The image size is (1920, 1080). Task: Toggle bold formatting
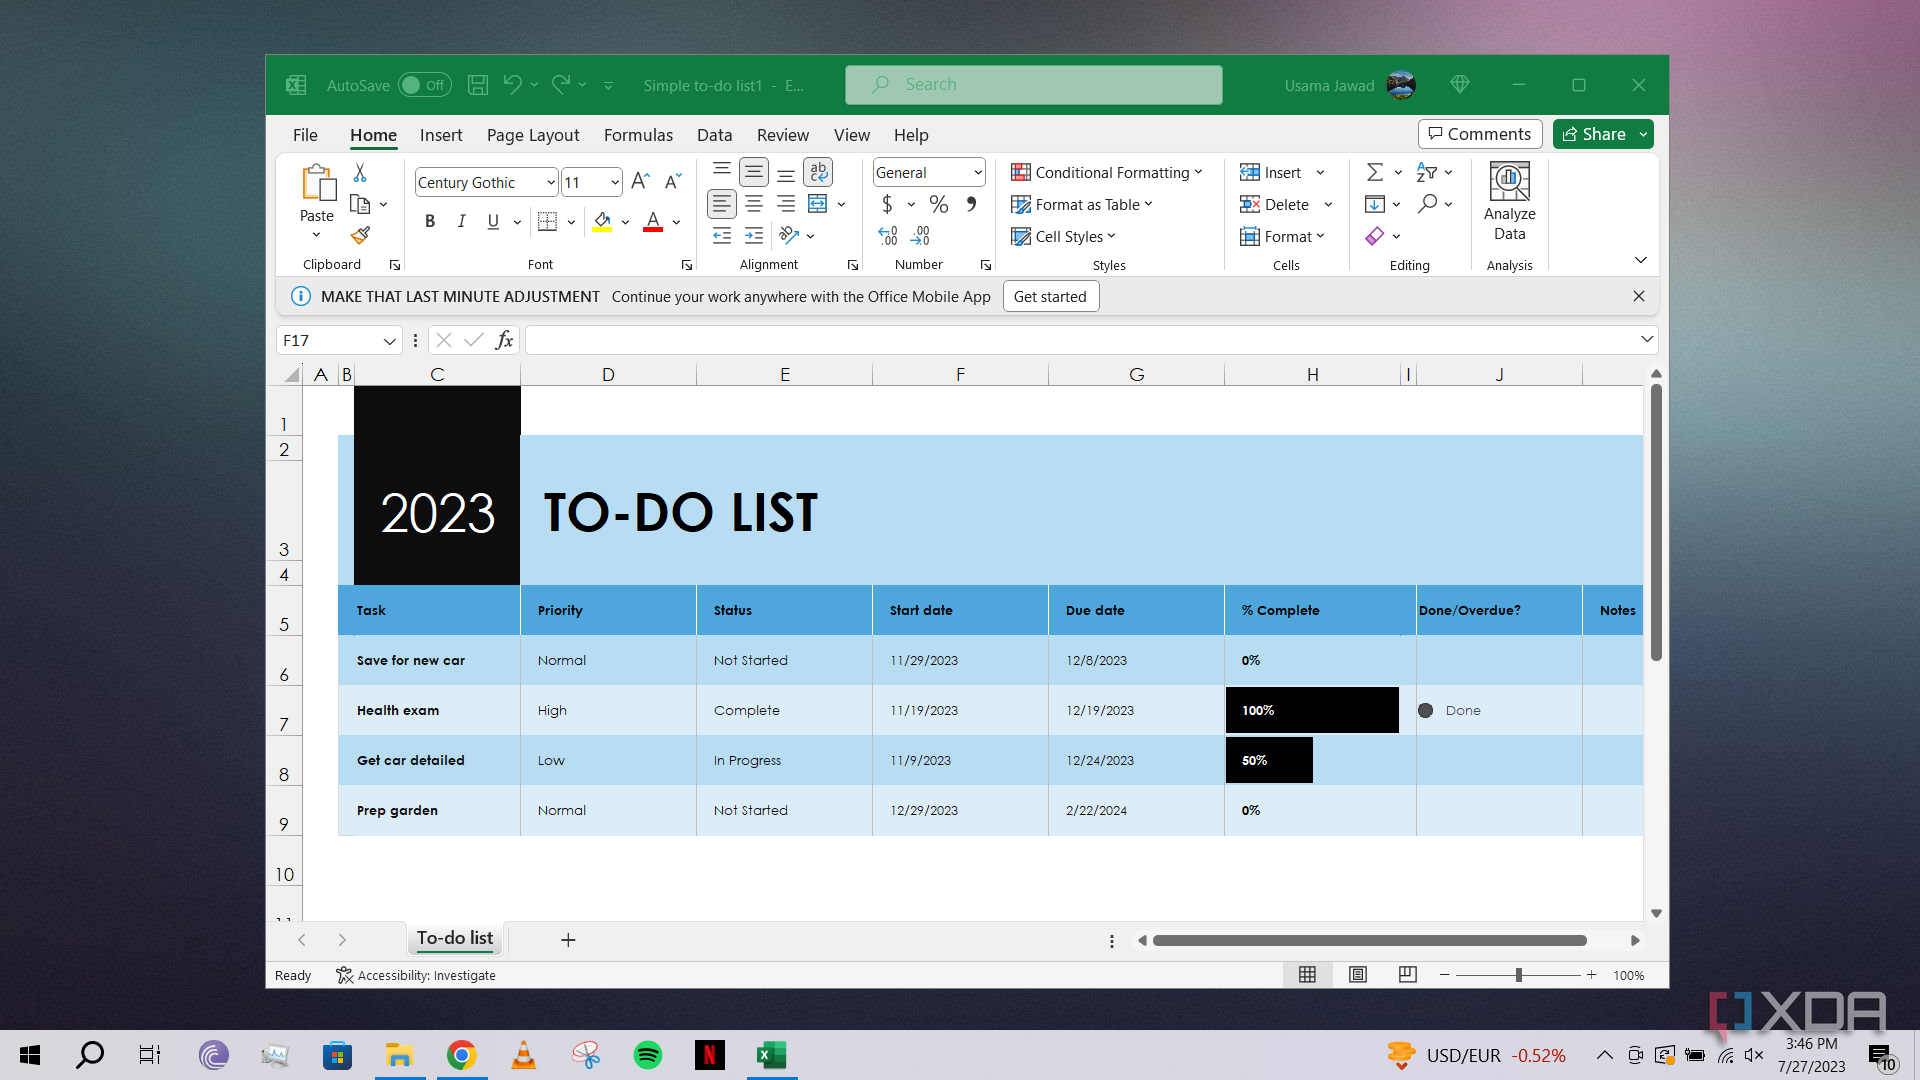coord(430,221)
